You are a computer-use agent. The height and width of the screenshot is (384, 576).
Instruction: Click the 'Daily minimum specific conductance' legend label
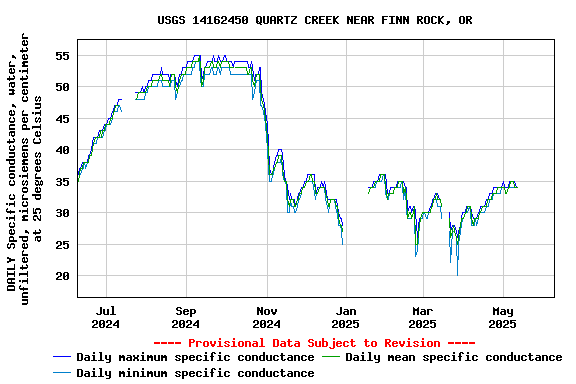[x=195, y=373]
